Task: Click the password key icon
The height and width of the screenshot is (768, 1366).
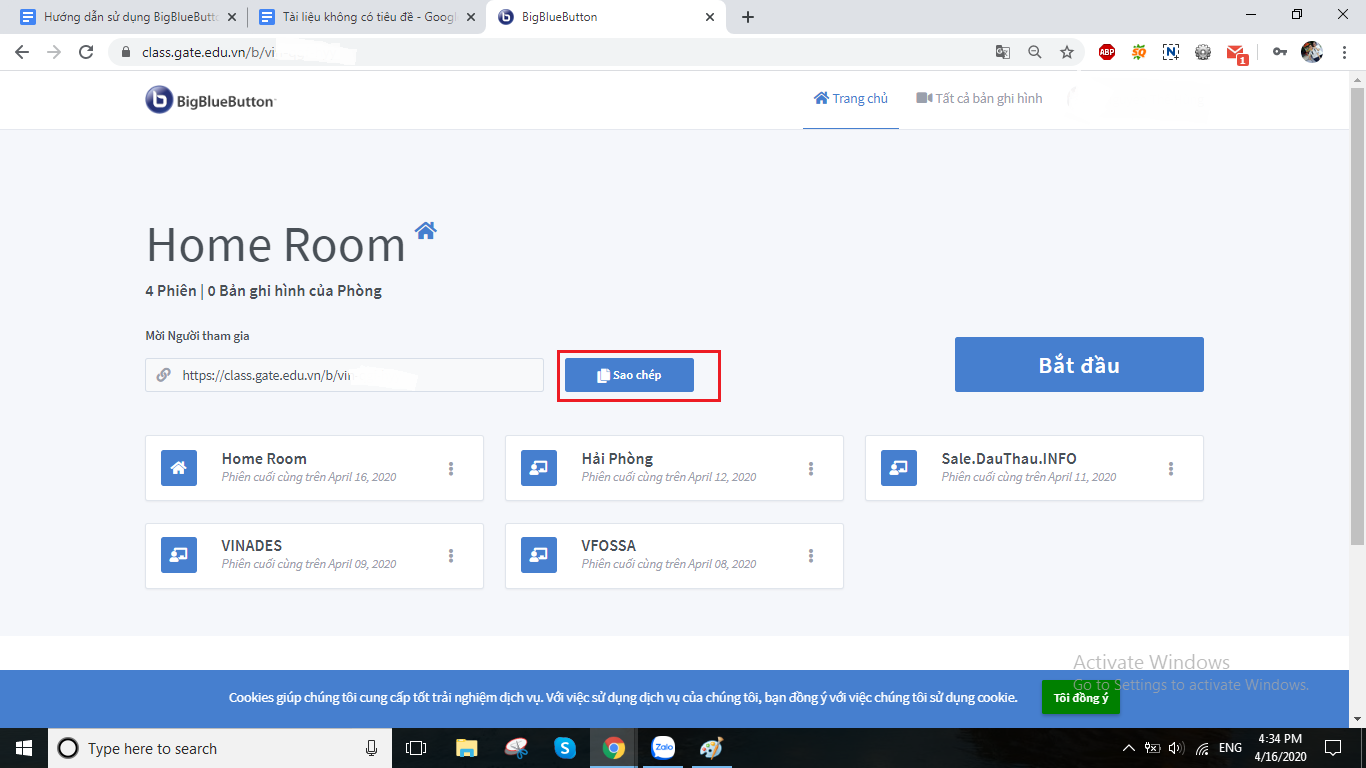Action: pyautogui.click(x=1280, y=52)
